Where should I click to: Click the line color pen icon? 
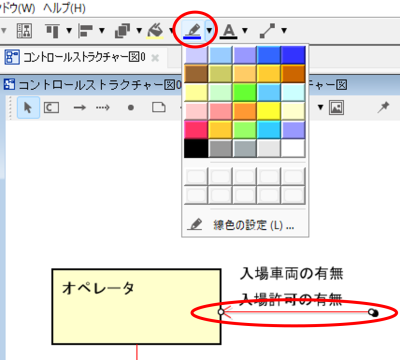(192, 31)
